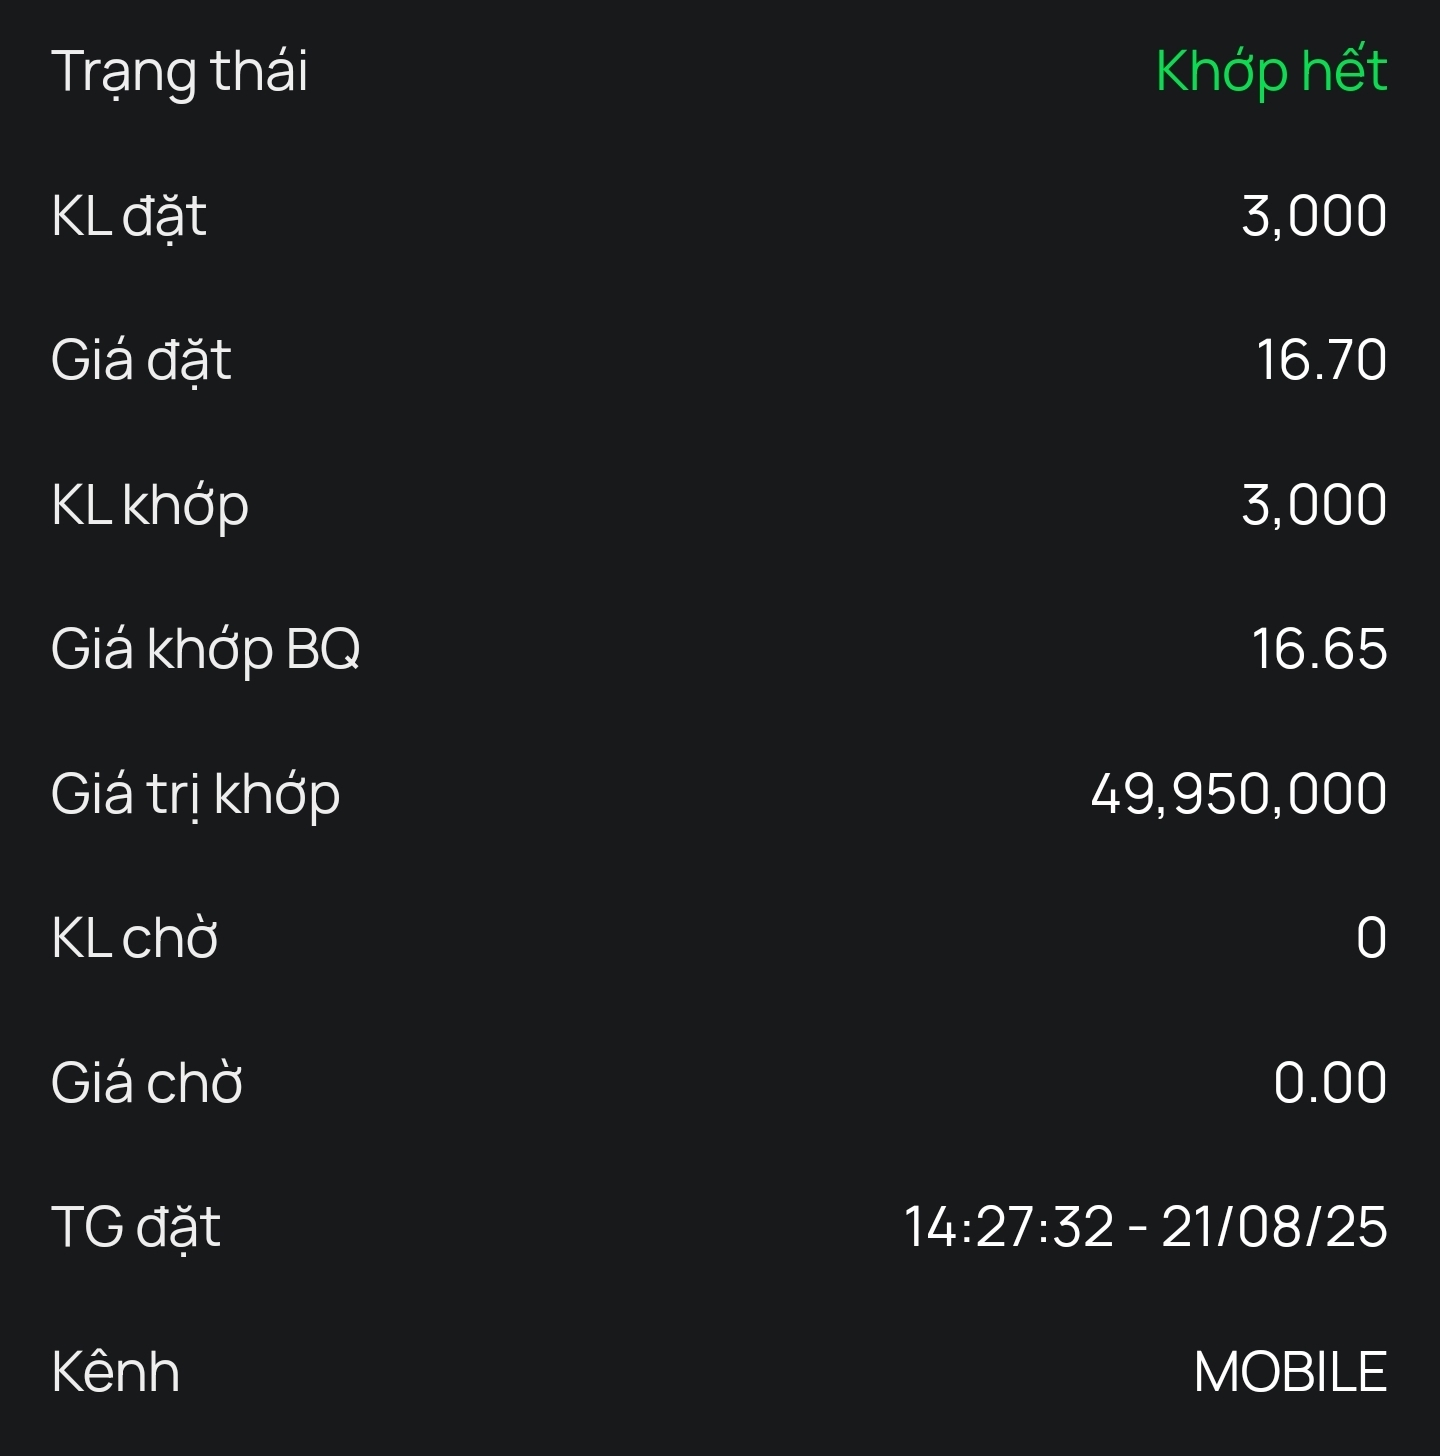Select the 'Giá khớp BQ' label
The width and height of the screenshot is (1440, 1456).
tap(205, 649)
